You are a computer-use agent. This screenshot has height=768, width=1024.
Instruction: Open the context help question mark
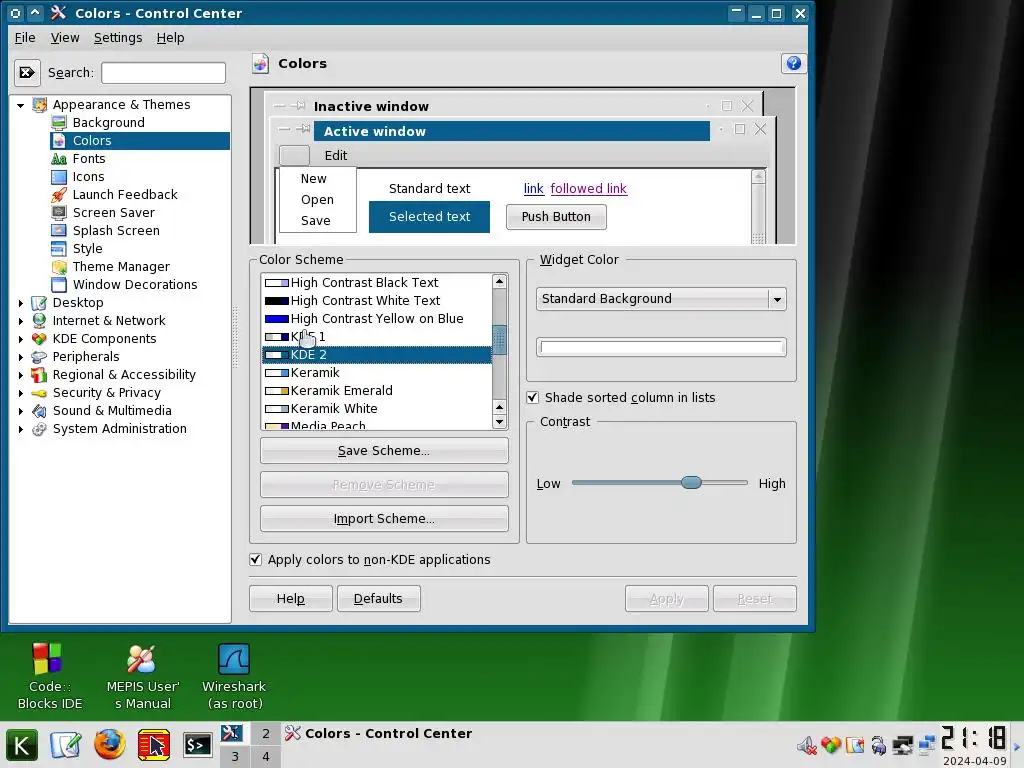[793, 63]
